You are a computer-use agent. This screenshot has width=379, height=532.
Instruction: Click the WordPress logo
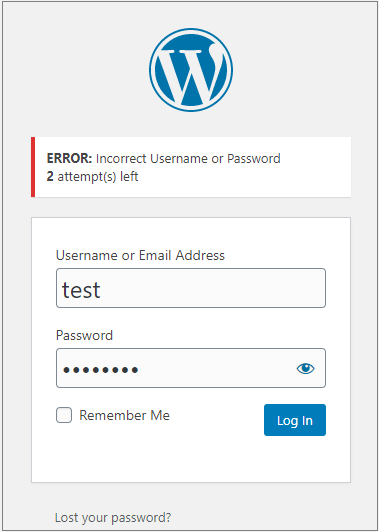point(191,70)
